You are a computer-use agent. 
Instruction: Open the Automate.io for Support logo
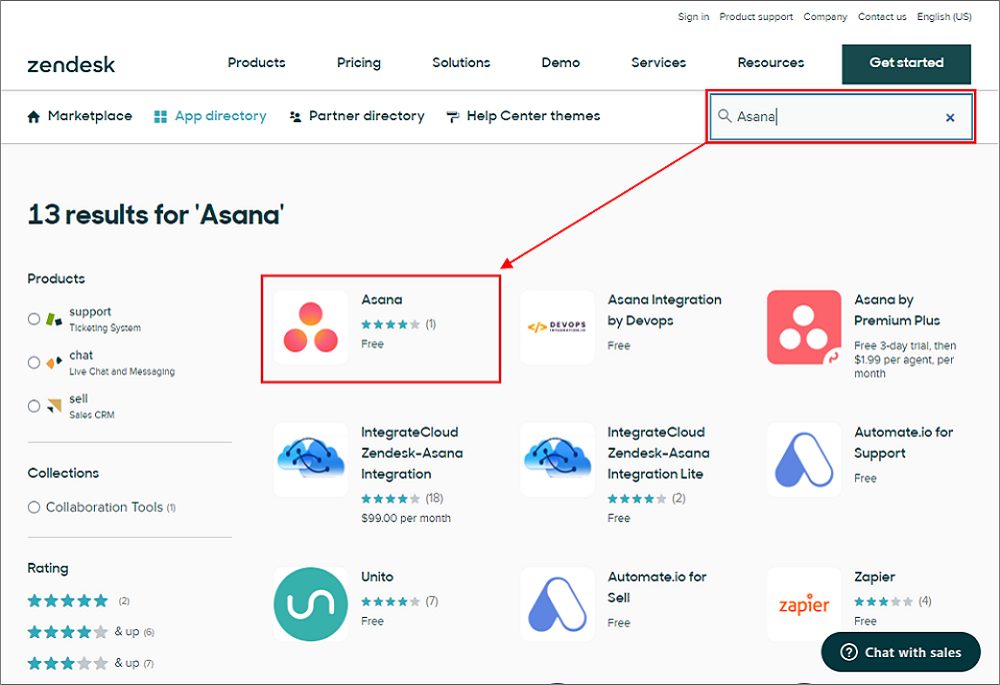coord(804,459)
